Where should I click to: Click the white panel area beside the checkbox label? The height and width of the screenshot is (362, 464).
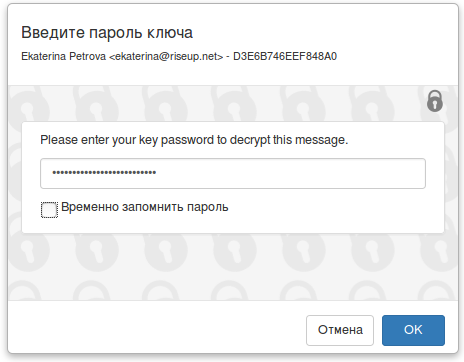click(x=333, y=208)
